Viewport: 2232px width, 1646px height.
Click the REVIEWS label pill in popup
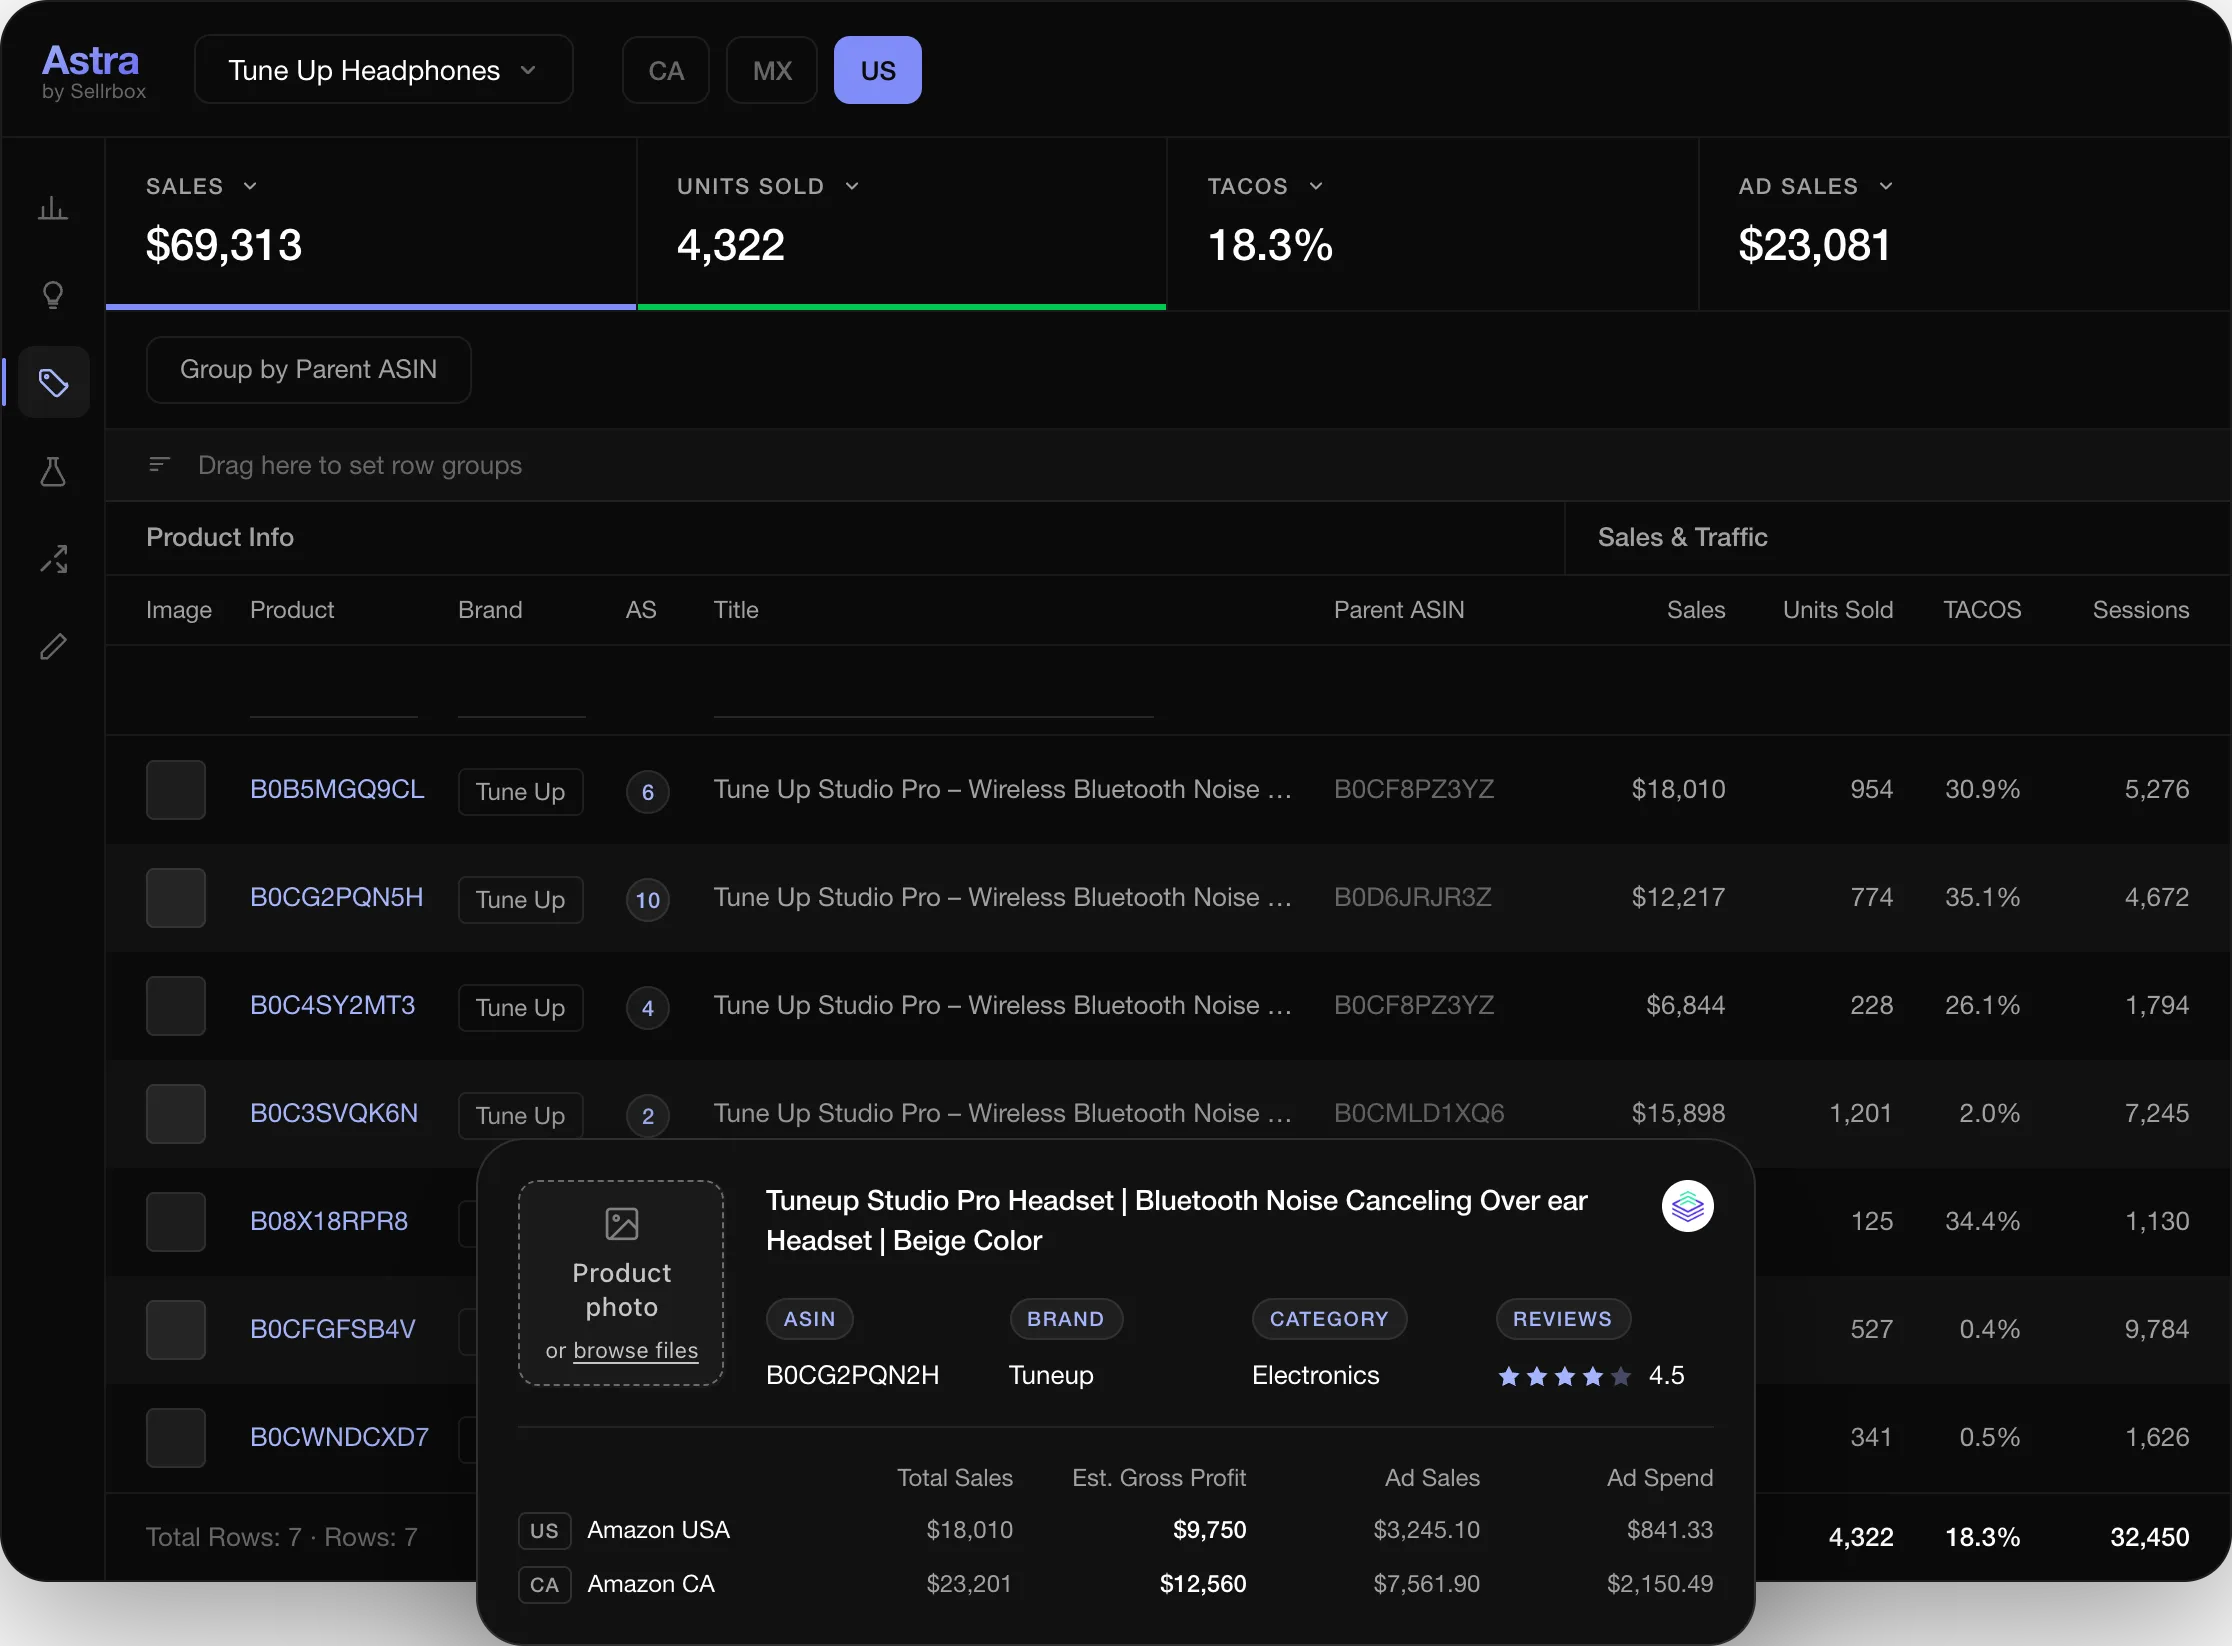pyautogui.click(x=1563, y=1319)
